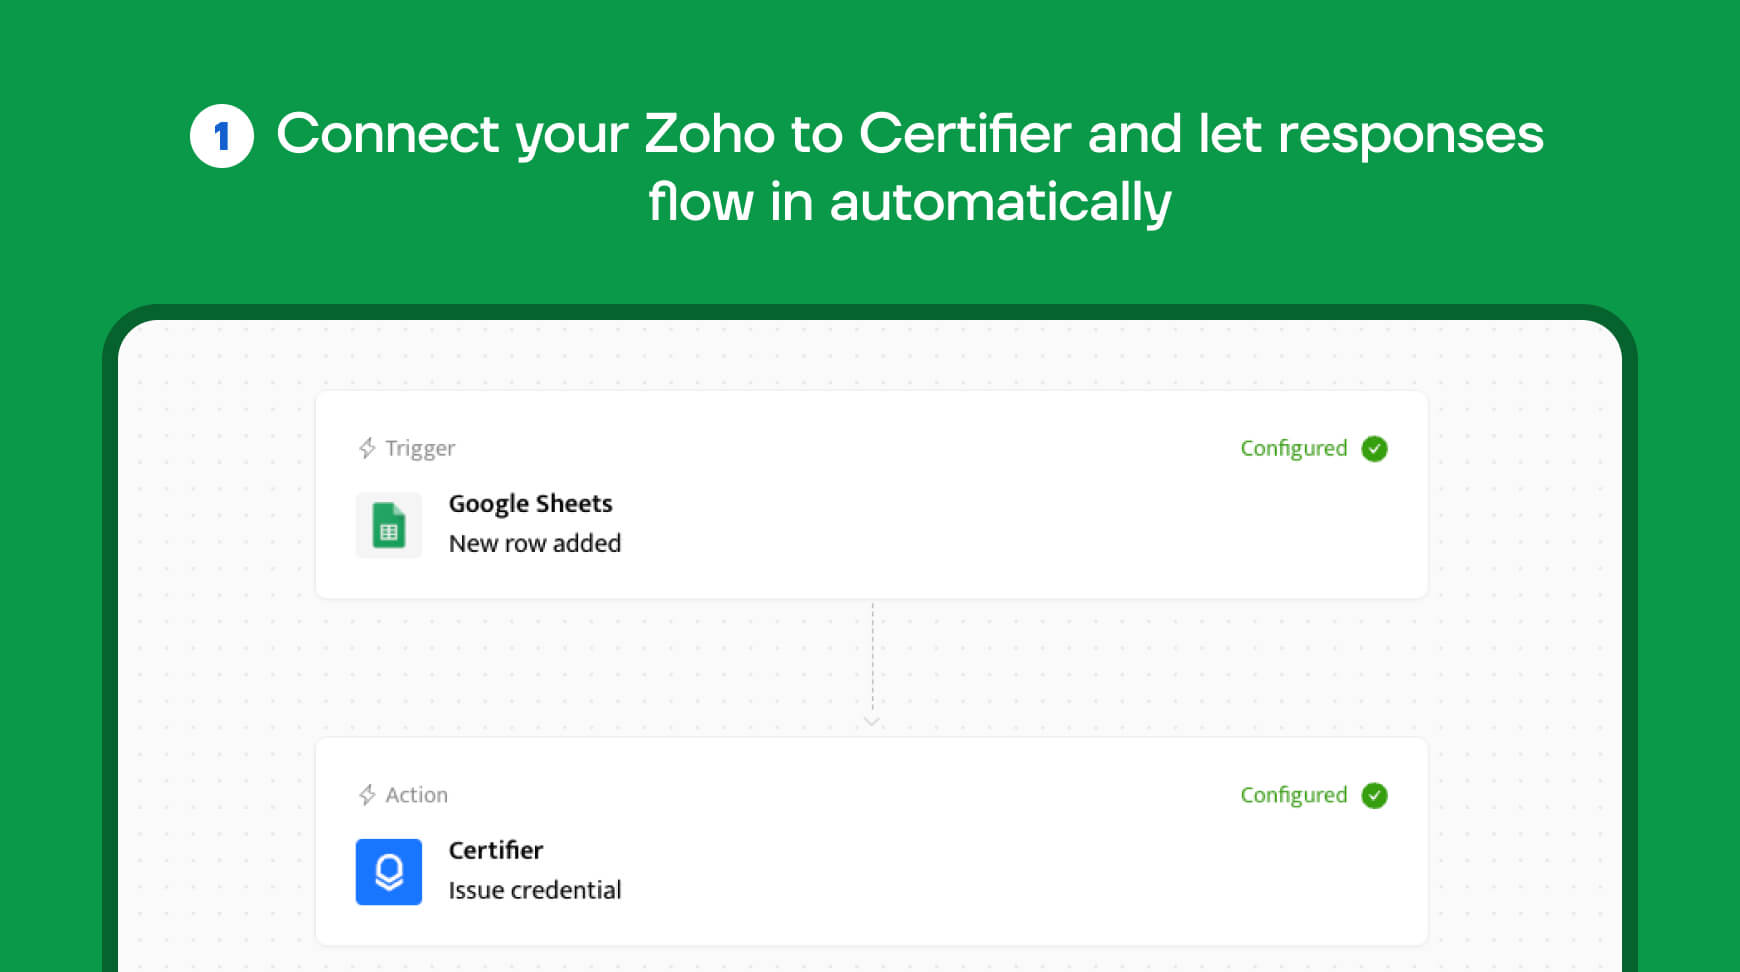Click the green checkmark in Trigger card
Screen dimensions: 1740x972
(x=1375, y=449)
